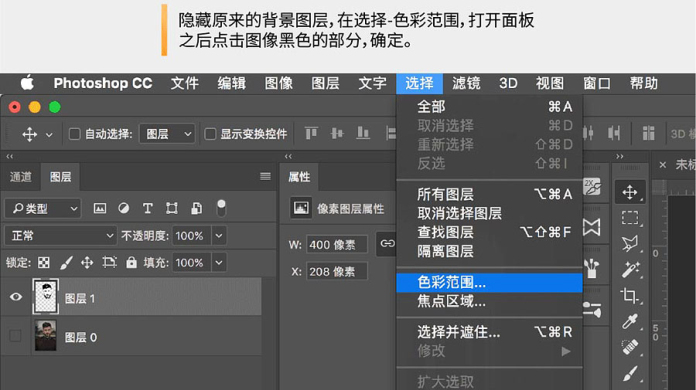Select the Crop tool in toolbar
Viewport: 696px width, 390px height.
[x=630, y=295]
